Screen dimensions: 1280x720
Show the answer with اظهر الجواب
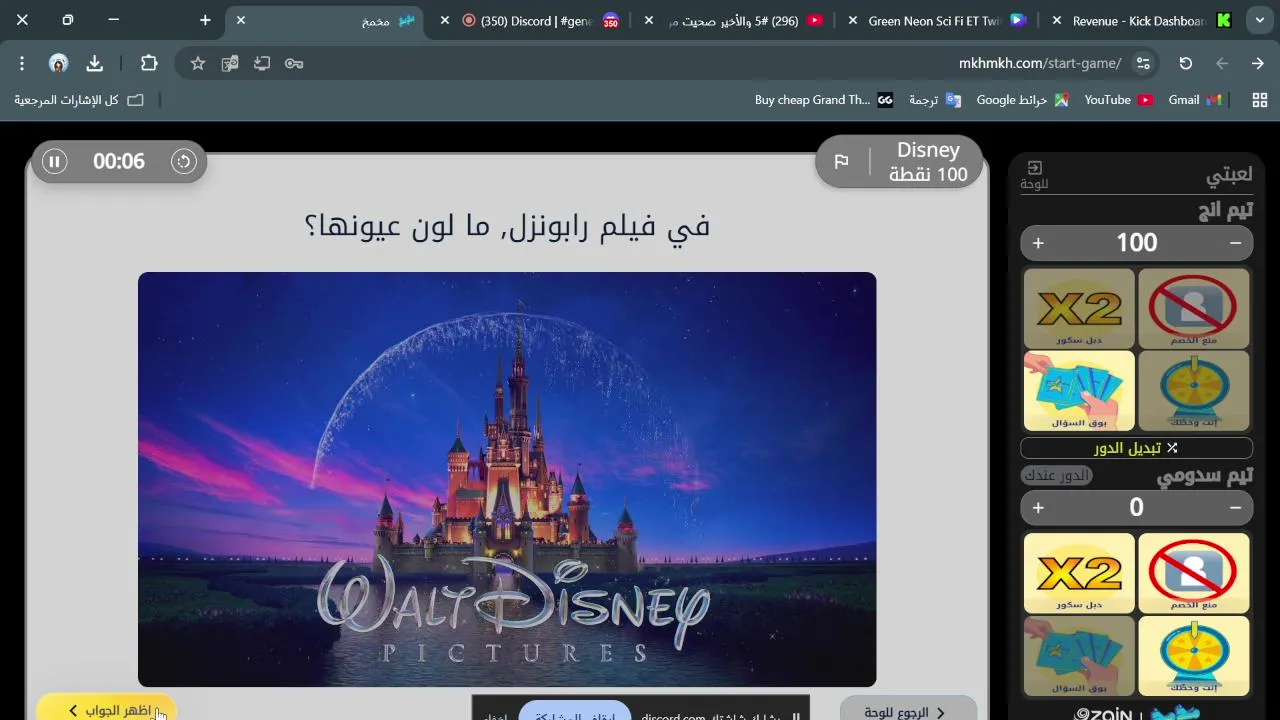point(107,709)
